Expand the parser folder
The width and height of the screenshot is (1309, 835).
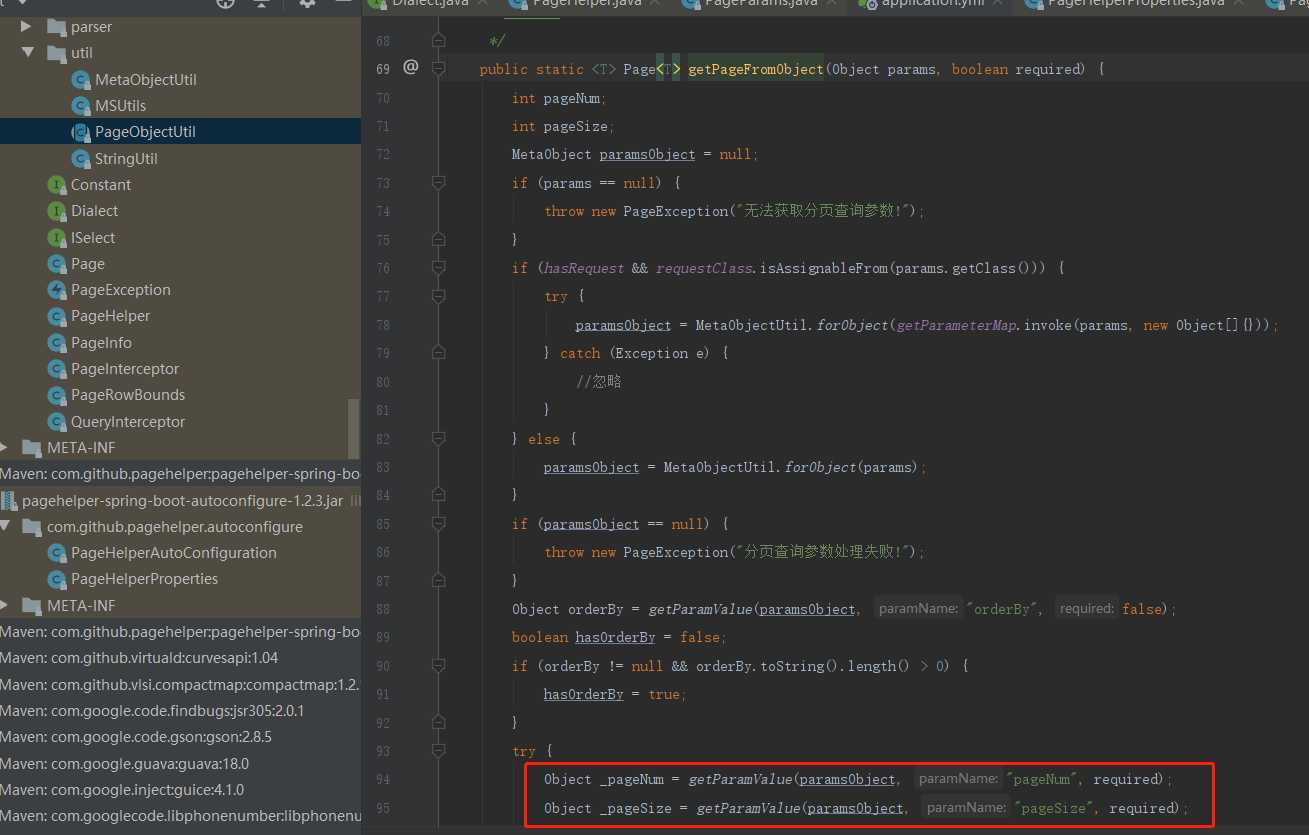point(27,27)
